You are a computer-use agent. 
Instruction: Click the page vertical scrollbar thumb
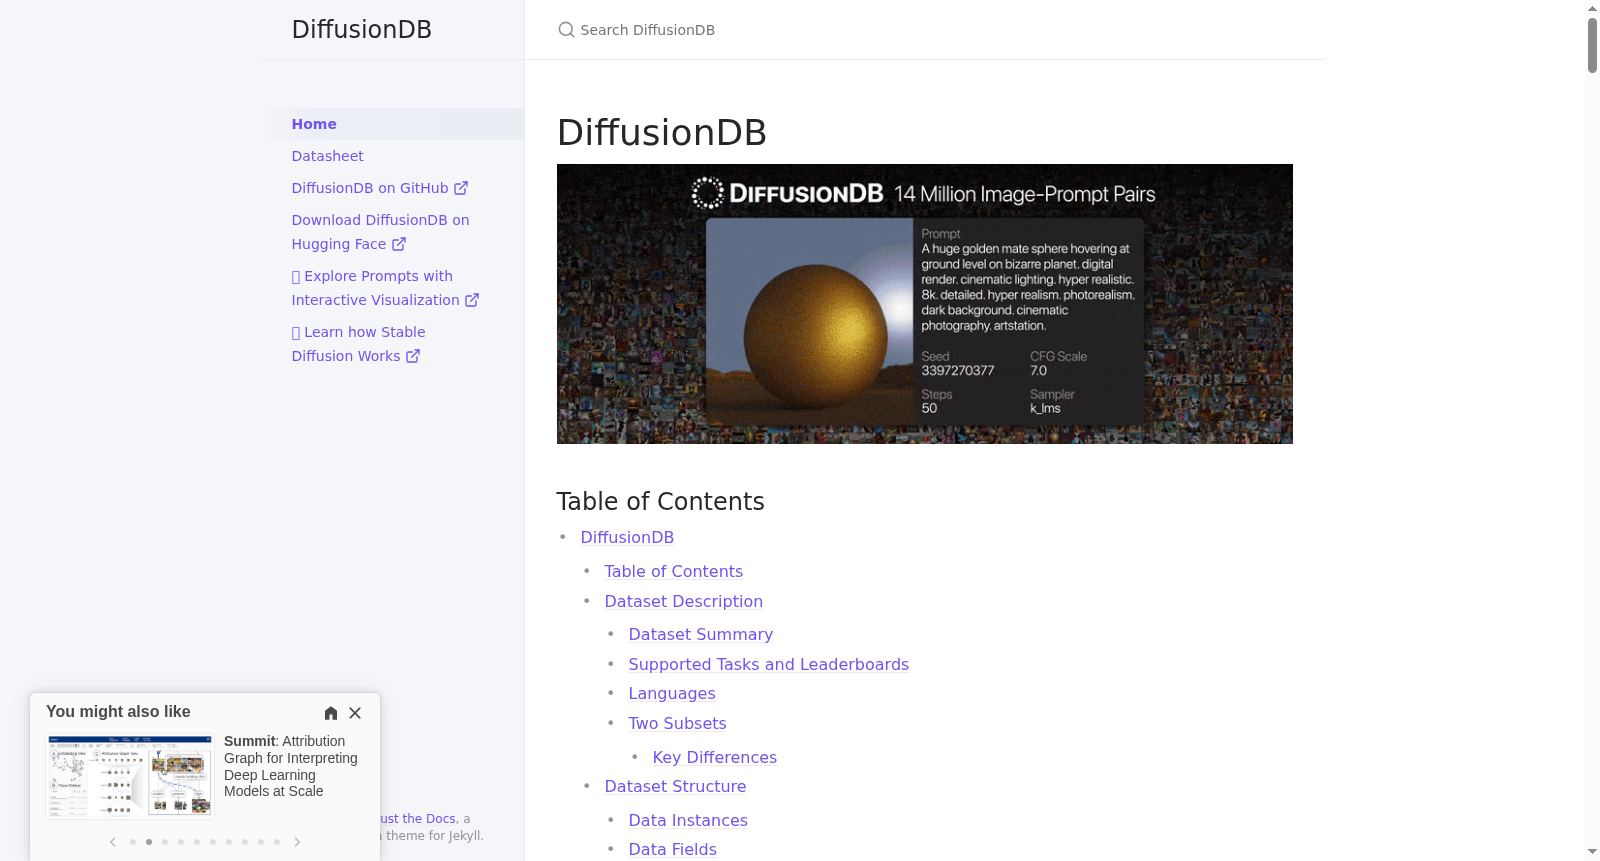pos(1592,45)
